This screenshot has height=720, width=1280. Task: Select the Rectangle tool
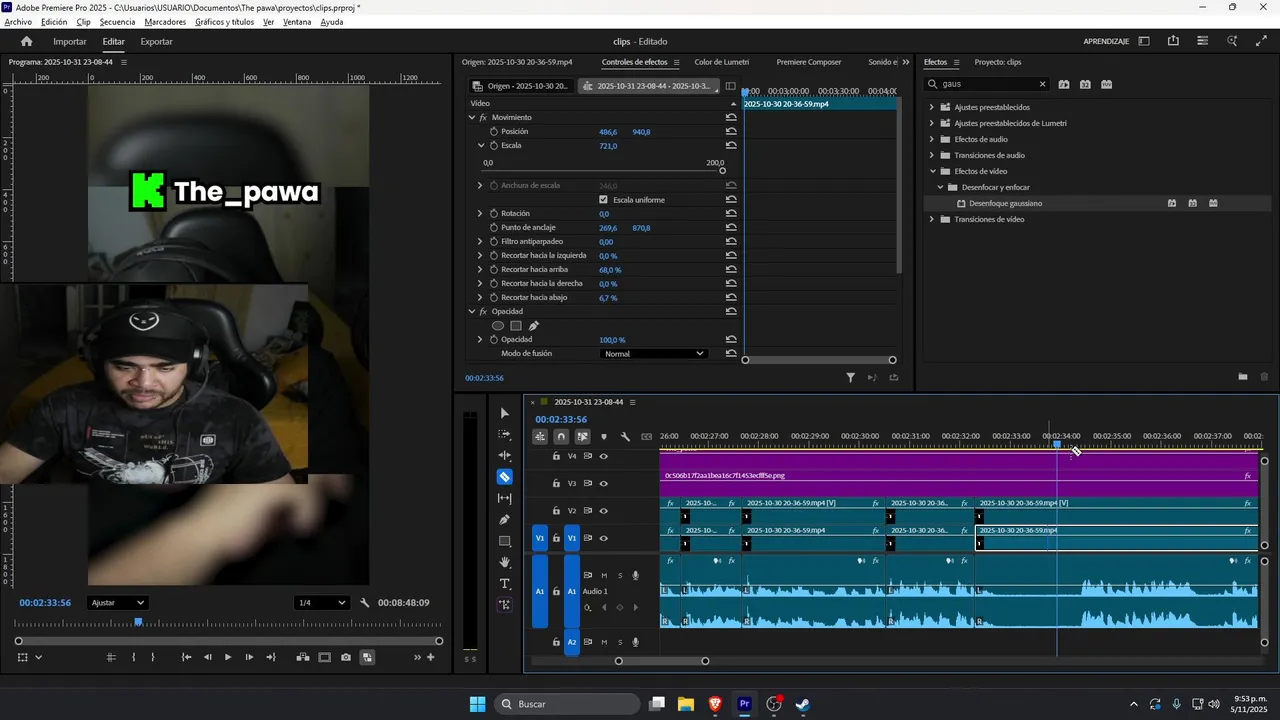pos(504,541)
